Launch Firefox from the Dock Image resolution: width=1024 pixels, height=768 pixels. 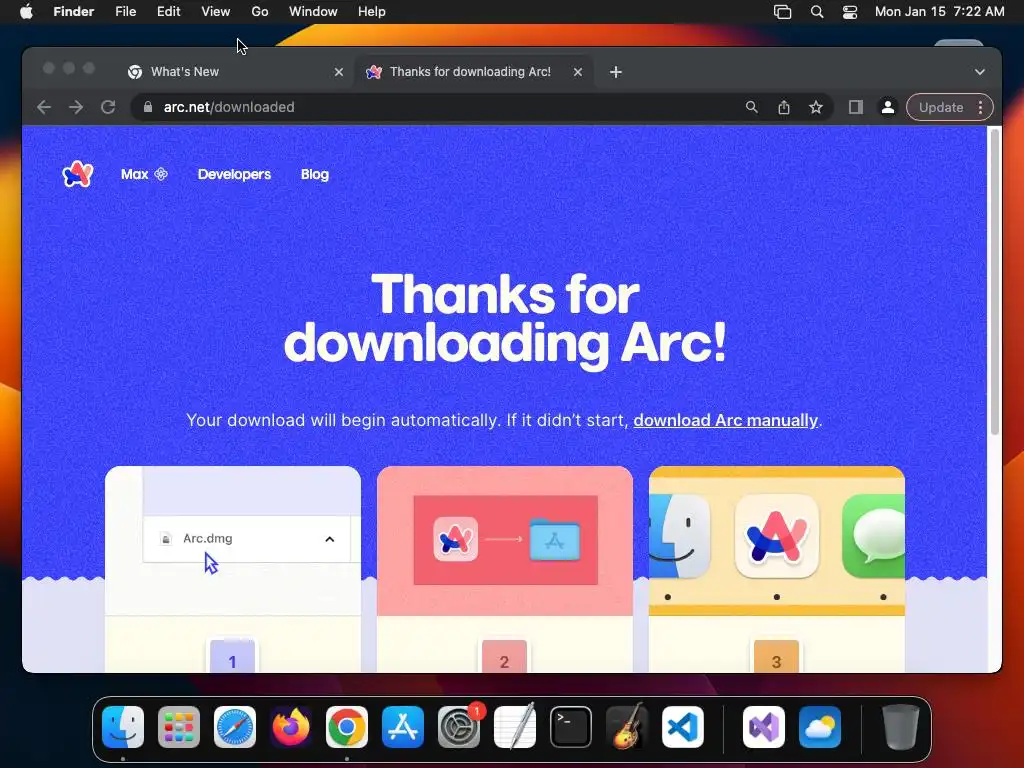point(291,727)
